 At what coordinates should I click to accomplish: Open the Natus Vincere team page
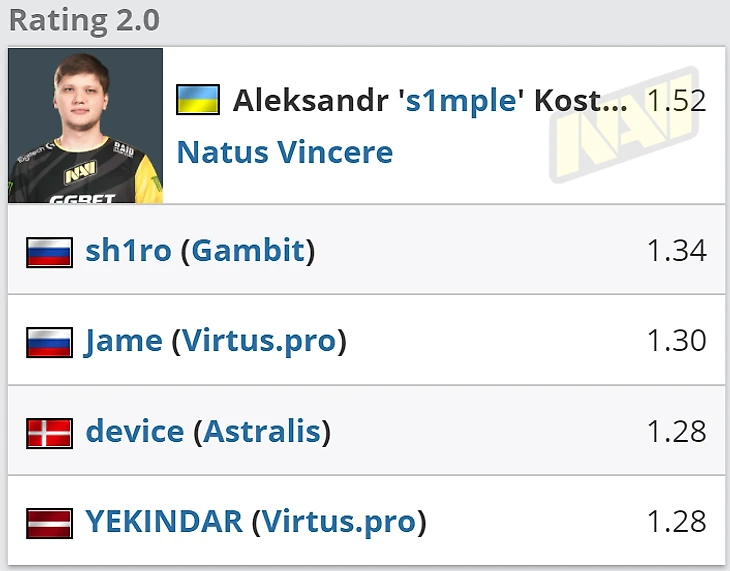pos(284,152)
